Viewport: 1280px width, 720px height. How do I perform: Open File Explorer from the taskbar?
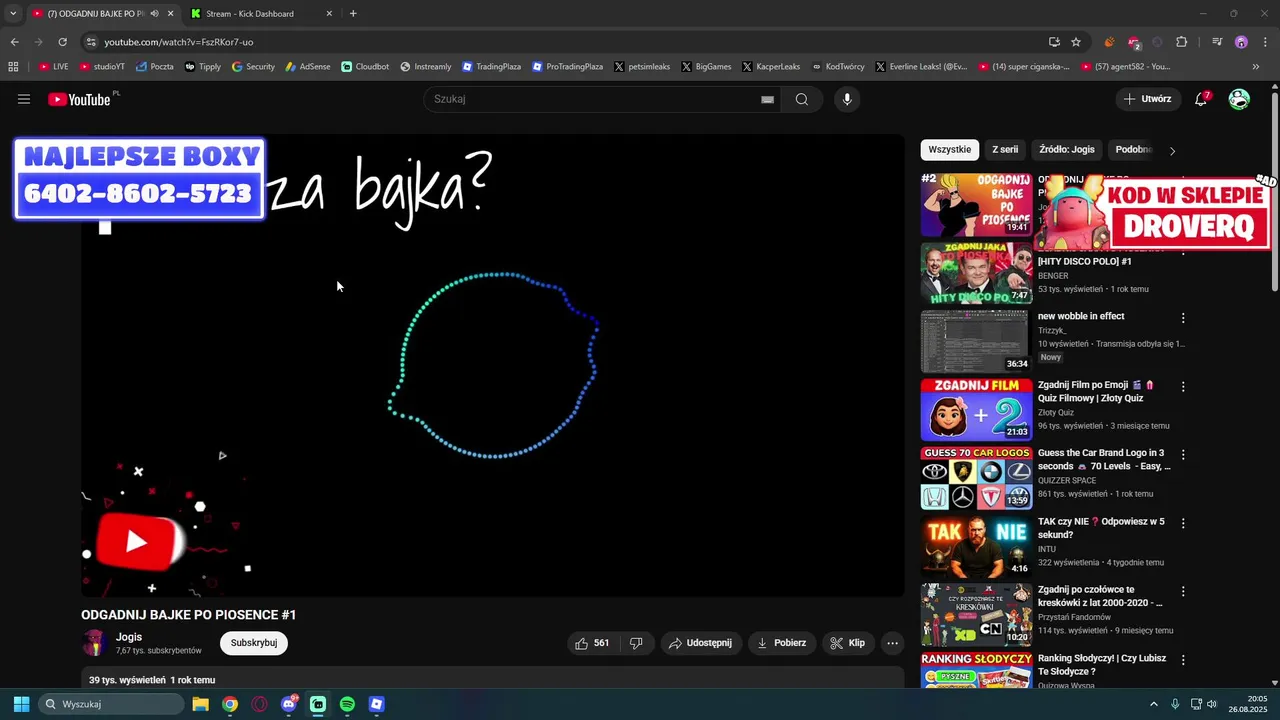click(x=200, y=704)
